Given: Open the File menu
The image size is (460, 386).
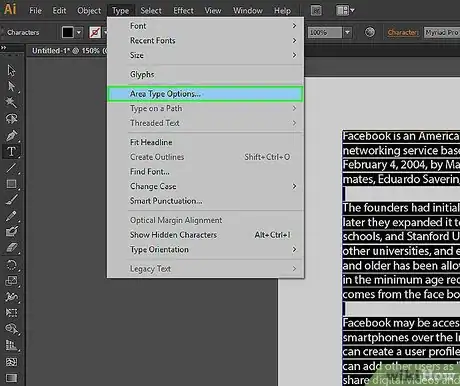Looking at the screenshot, I should pyautogui.click(x=35, y=11).
